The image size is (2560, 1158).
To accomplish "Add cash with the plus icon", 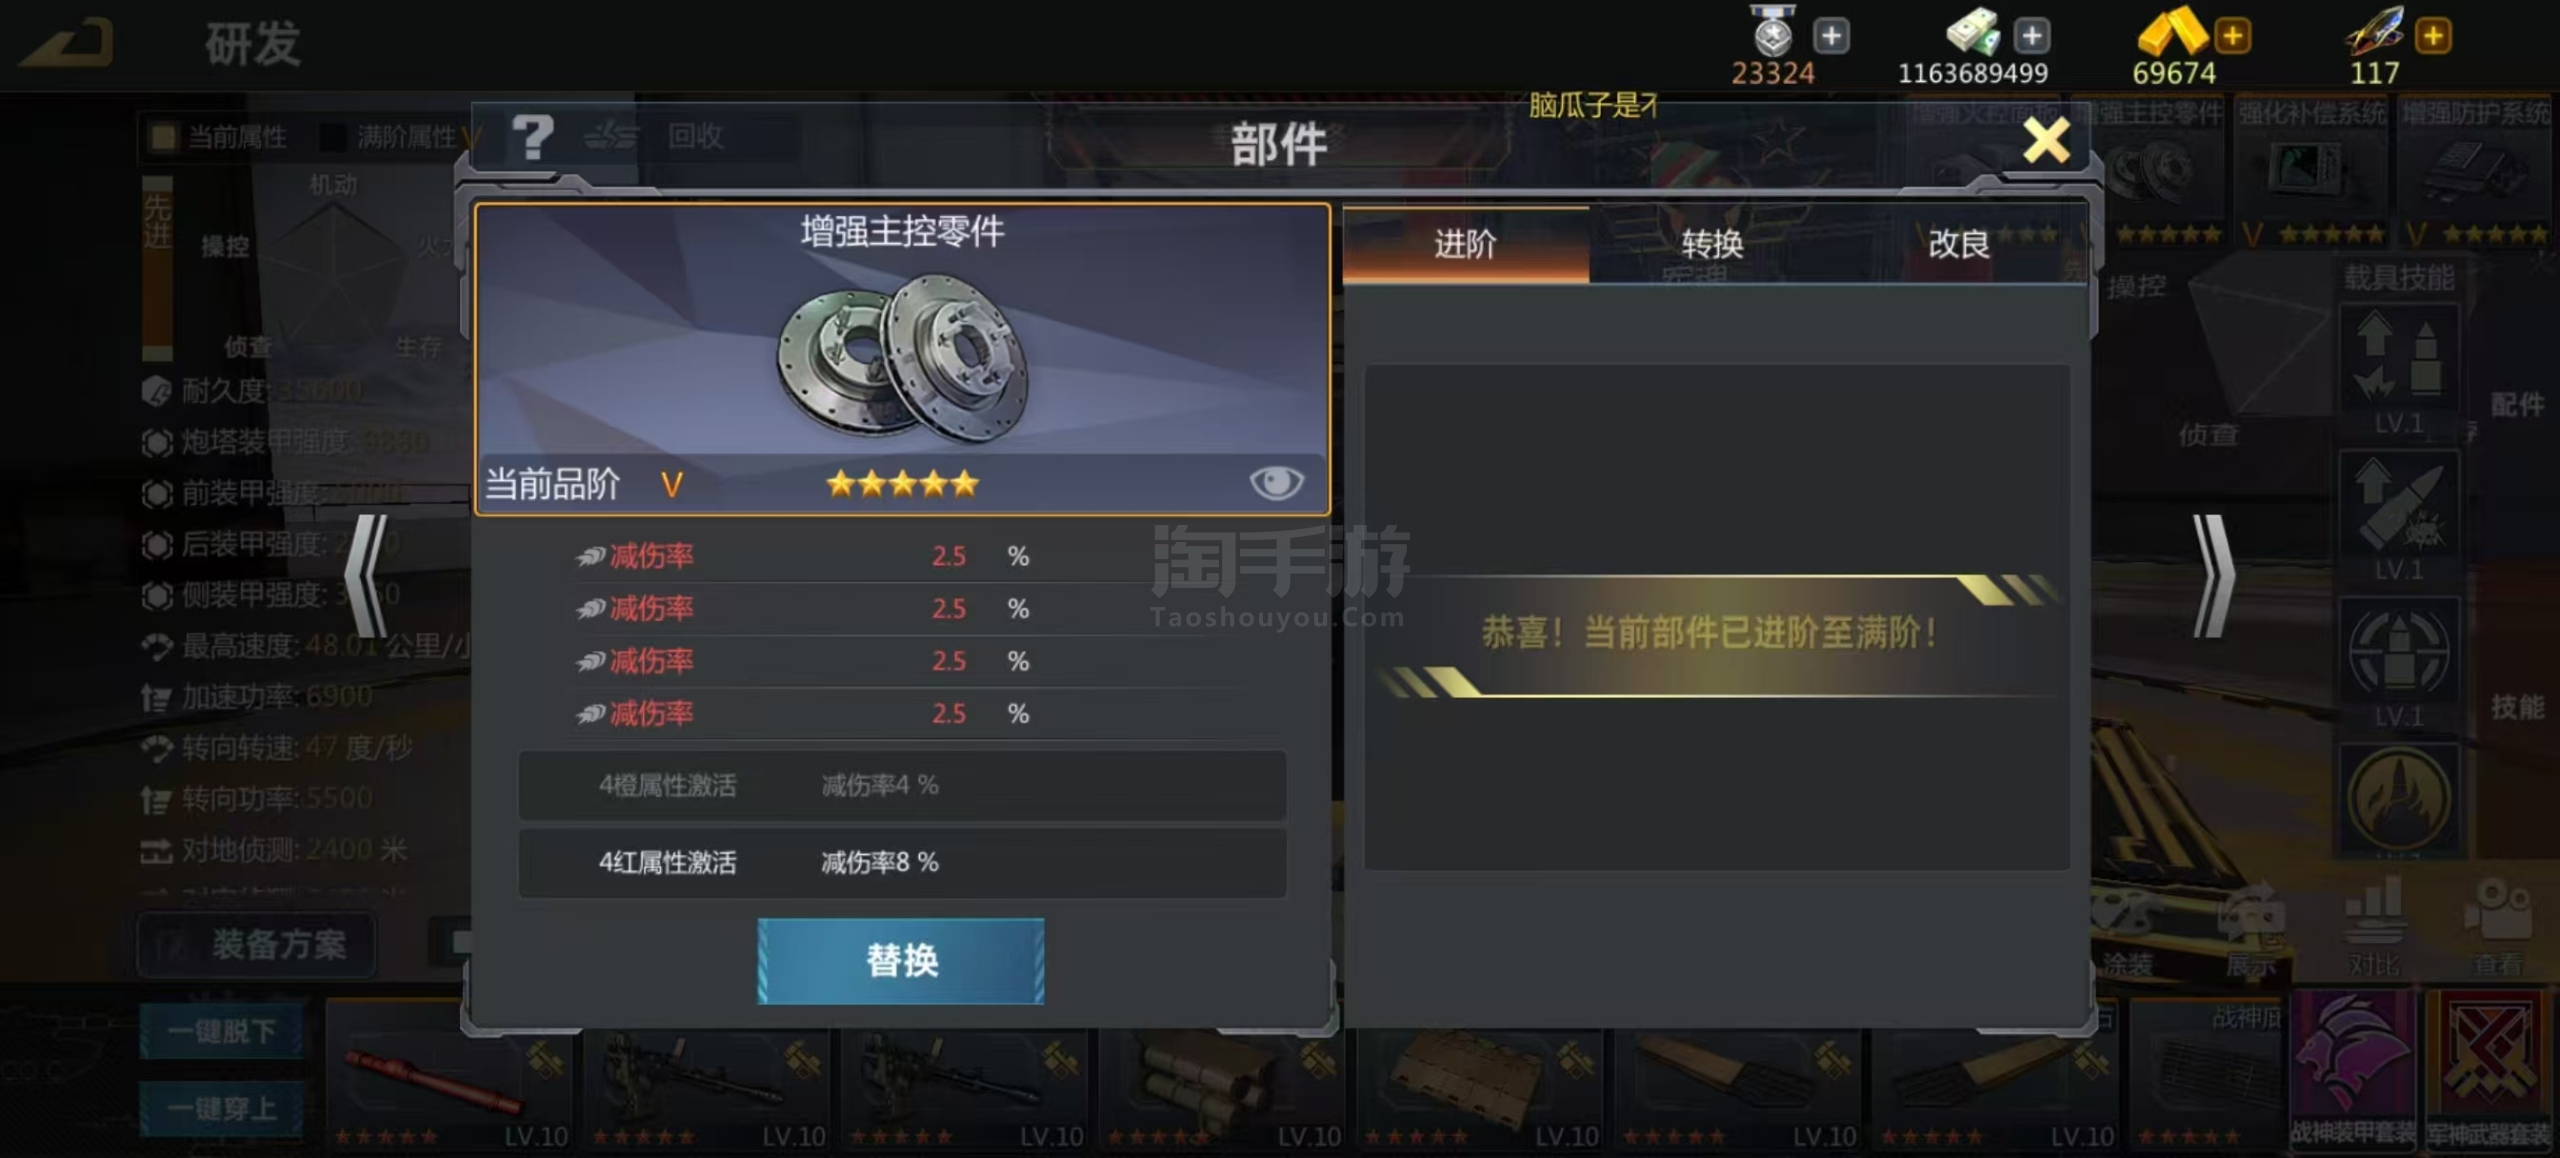I will 2031,37.
